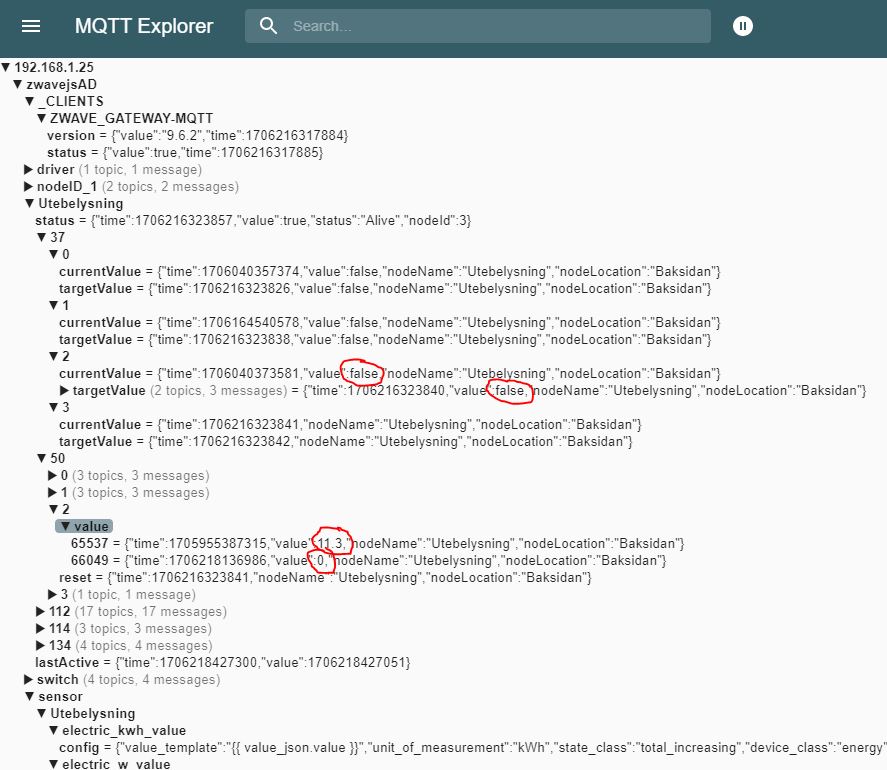
Task: Select currentValue with time 1706216323841
Action: (350, 424)
